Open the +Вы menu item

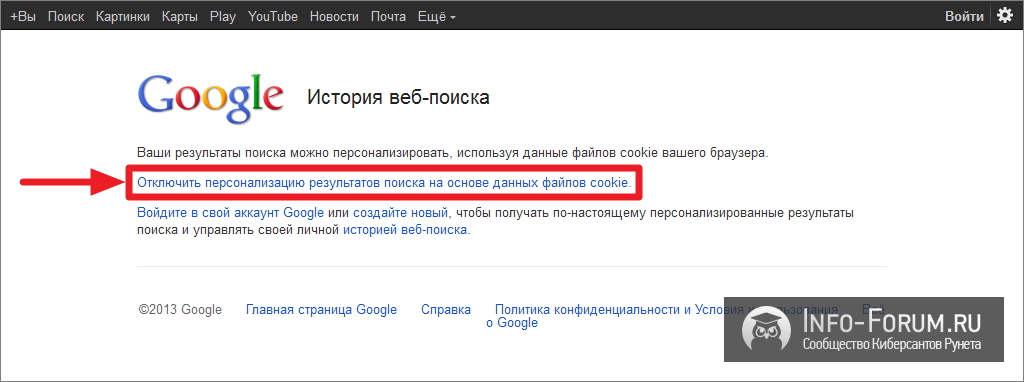click(23, 17)
